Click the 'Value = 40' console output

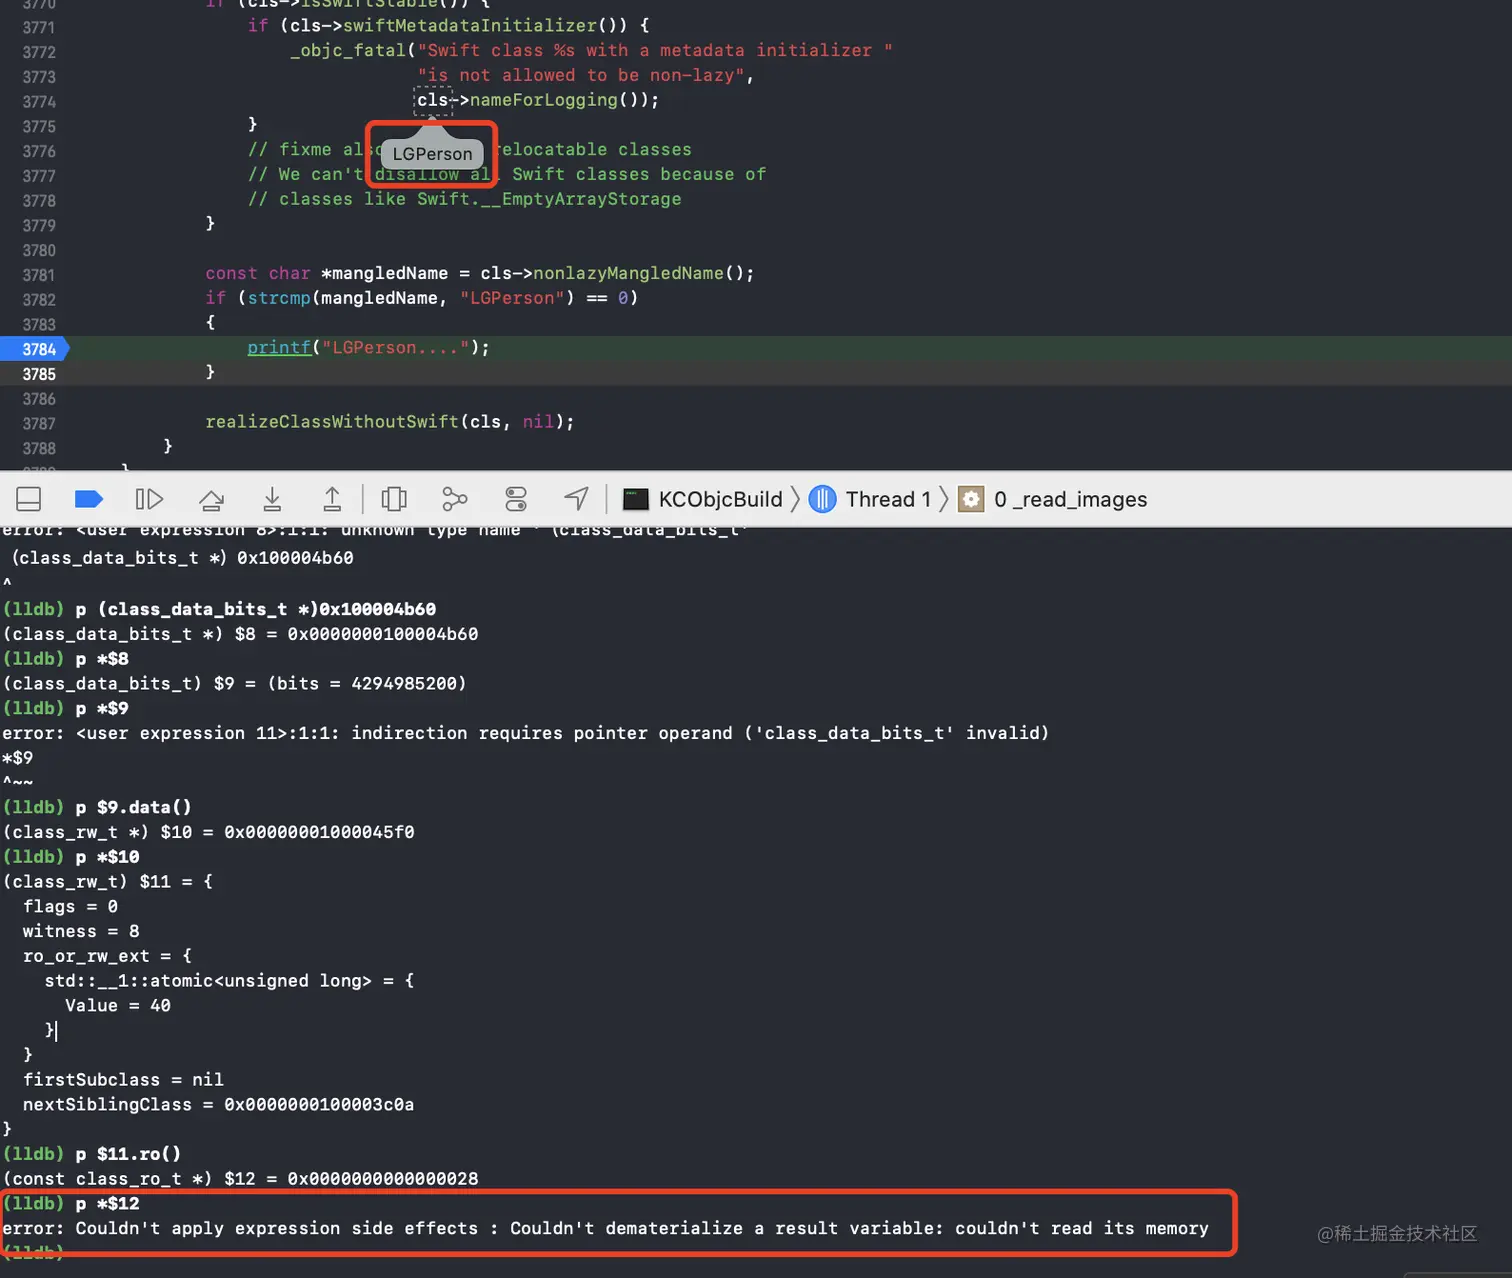(118, 1005)
